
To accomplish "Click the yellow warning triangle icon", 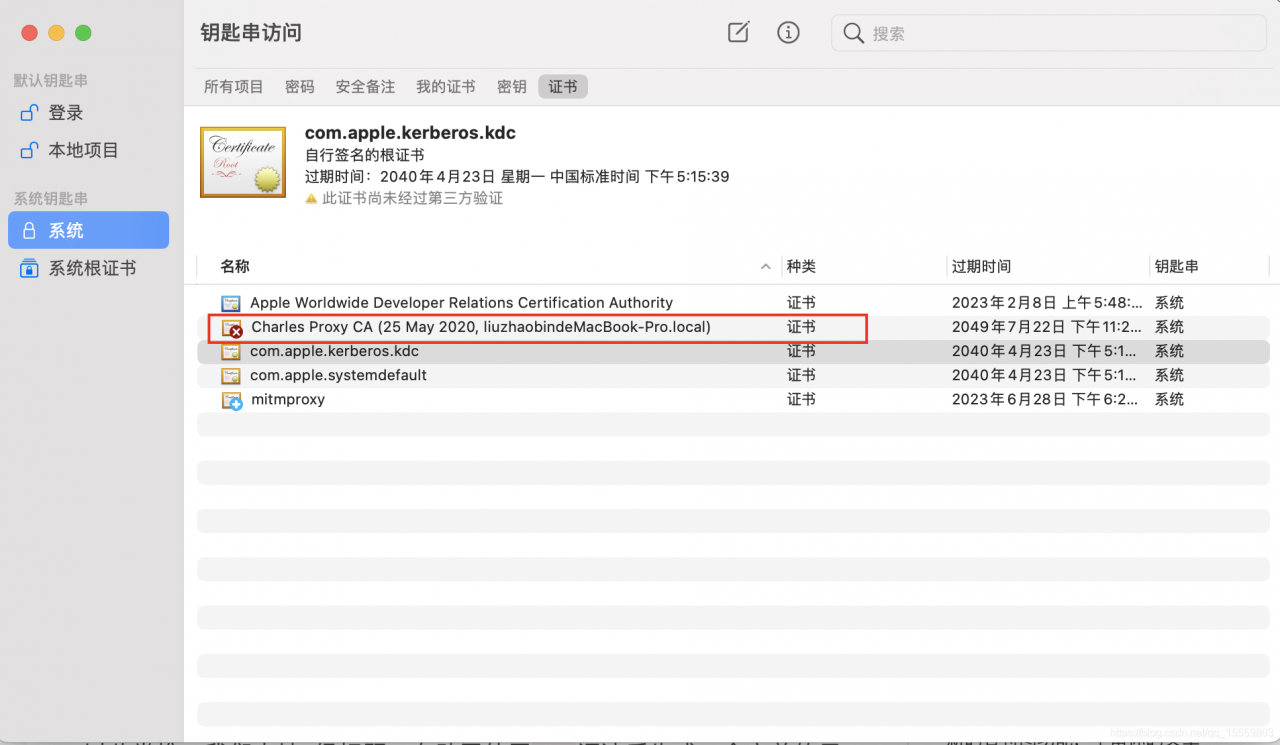I will click(x=311, y=198).
